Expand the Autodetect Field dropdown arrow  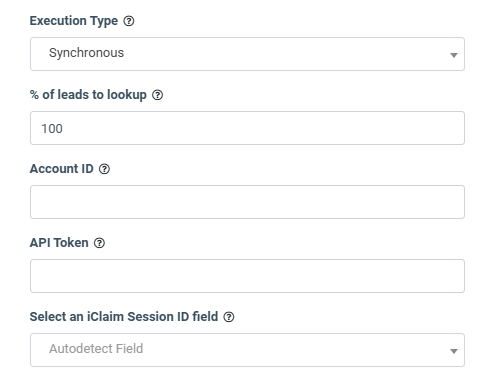(x=453, y=351)
